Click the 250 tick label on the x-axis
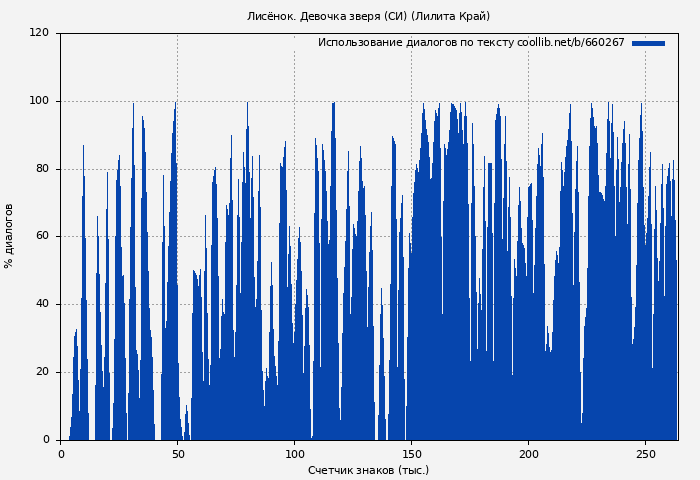This screenshot has width=700, height=480. coord(645,454)
